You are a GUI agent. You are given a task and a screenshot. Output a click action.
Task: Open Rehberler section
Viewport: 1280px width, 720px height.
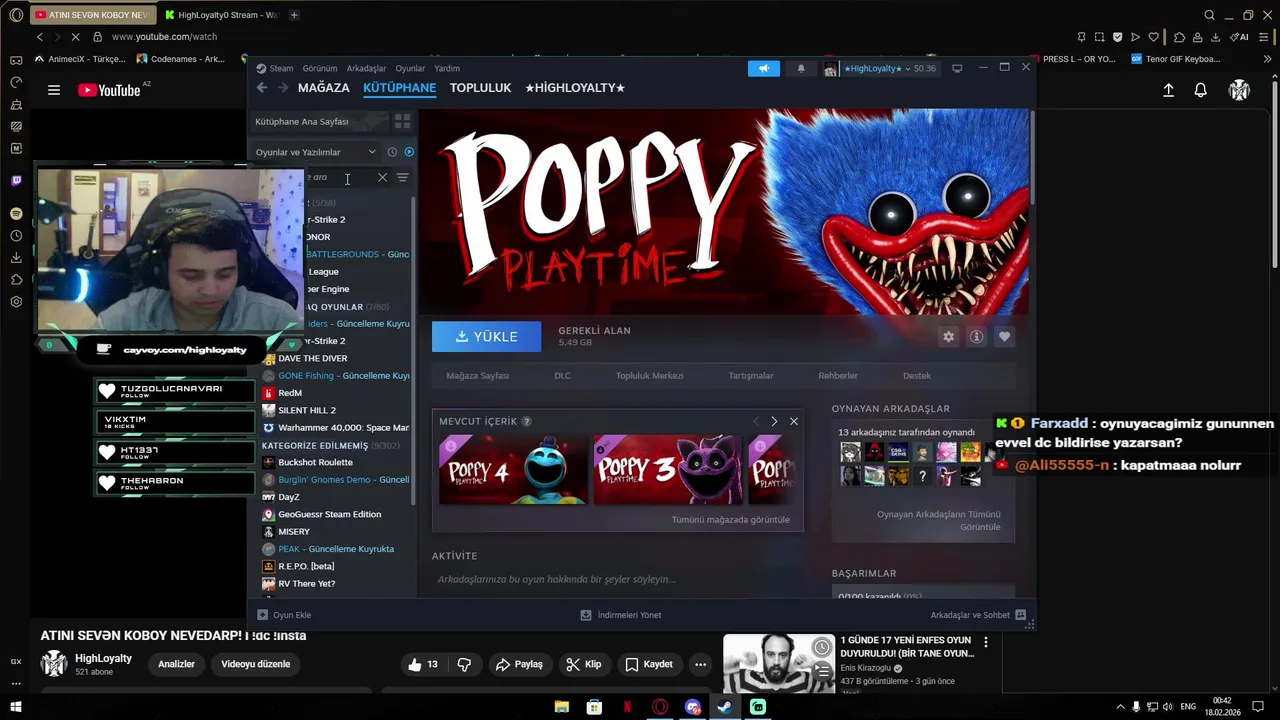tap(838, 376)
